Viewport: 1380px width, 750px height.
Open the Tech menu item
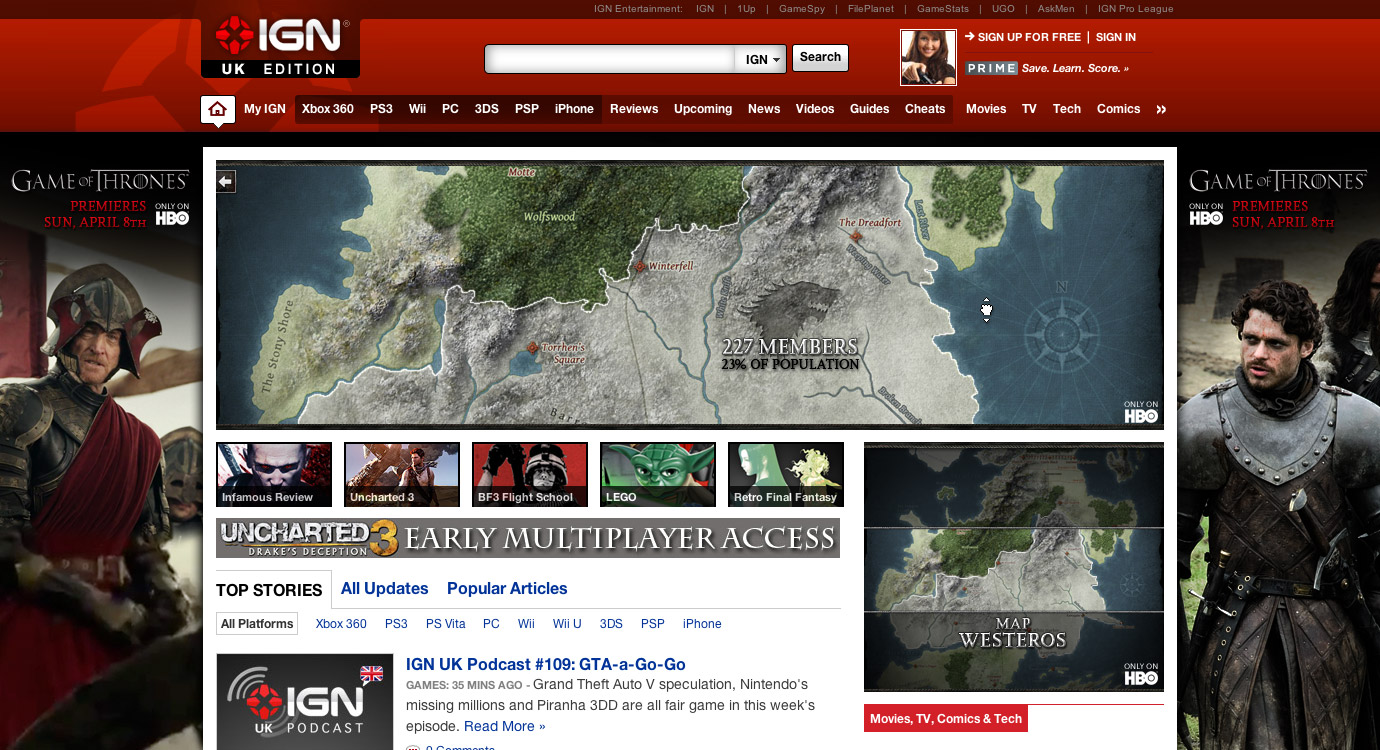[x=1067, y=109]
